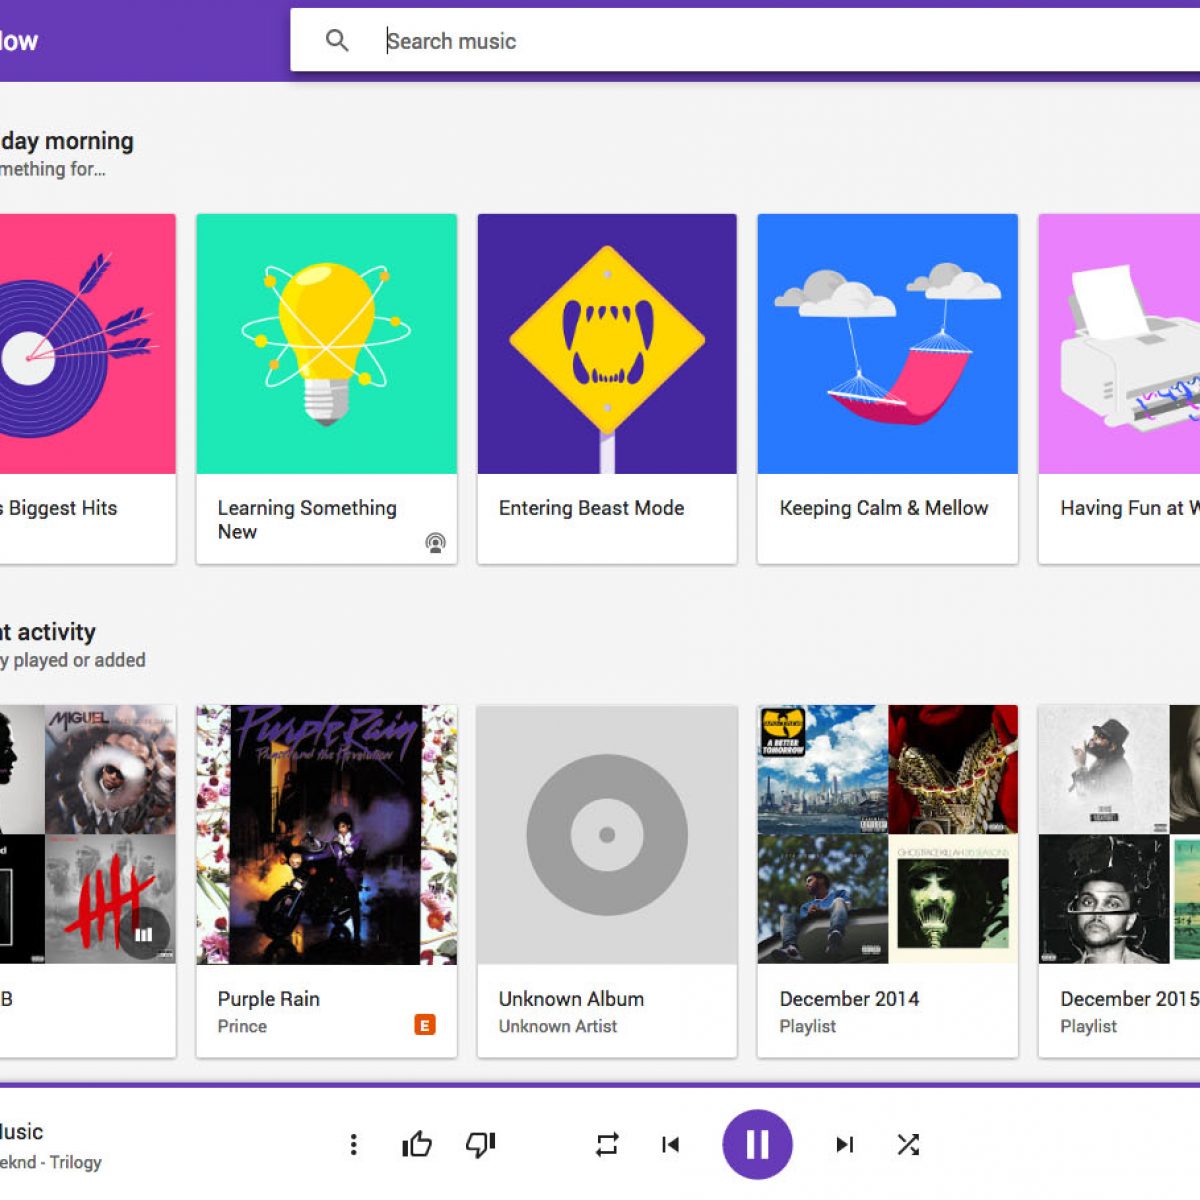Click the search magnifier icon
This screenshot has width=1200, height=1200.
click(337, 41)
